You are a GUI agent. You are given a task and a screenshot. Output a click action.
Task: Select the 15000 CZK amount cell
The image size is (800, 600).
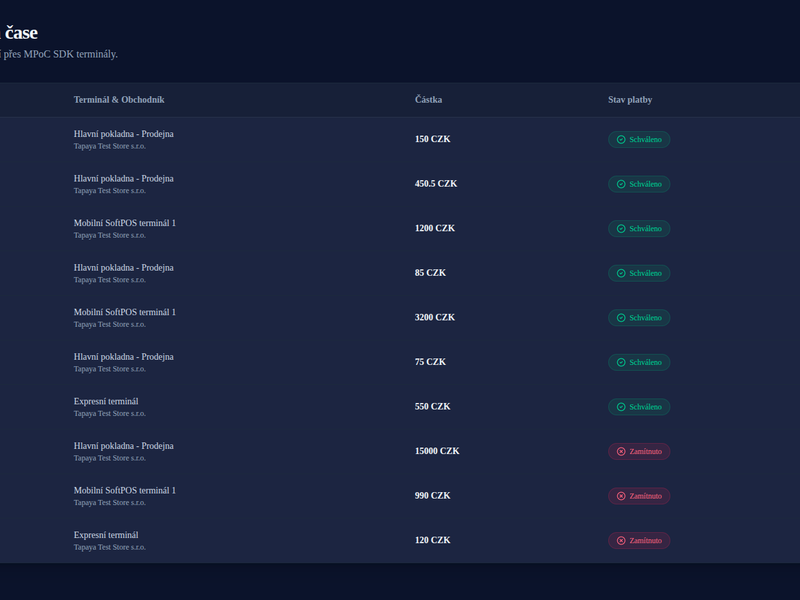[x=437, y=451]
